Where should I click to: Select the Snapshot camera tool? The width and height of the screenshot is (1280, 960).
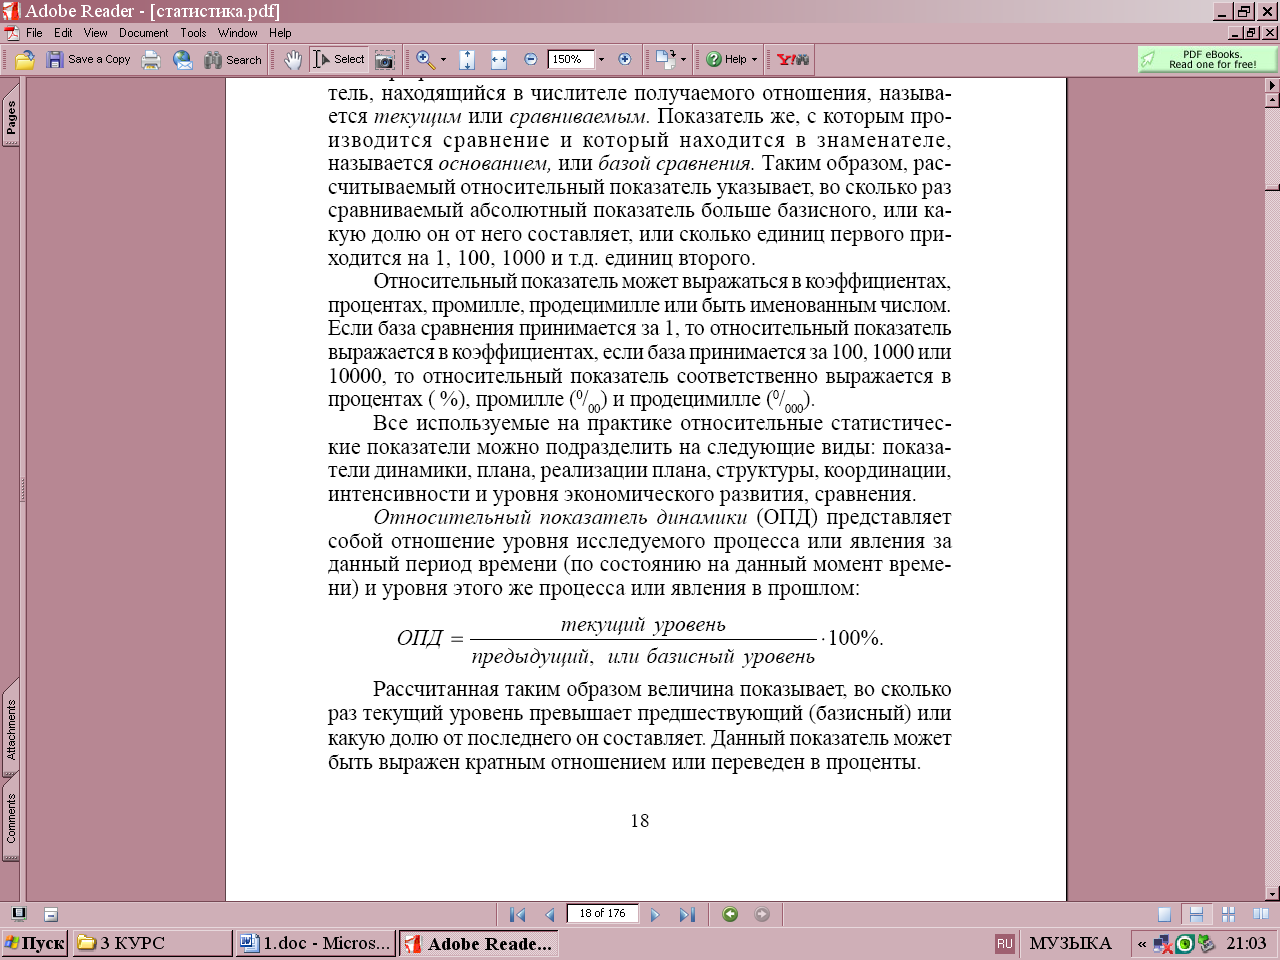pos(384,60)
